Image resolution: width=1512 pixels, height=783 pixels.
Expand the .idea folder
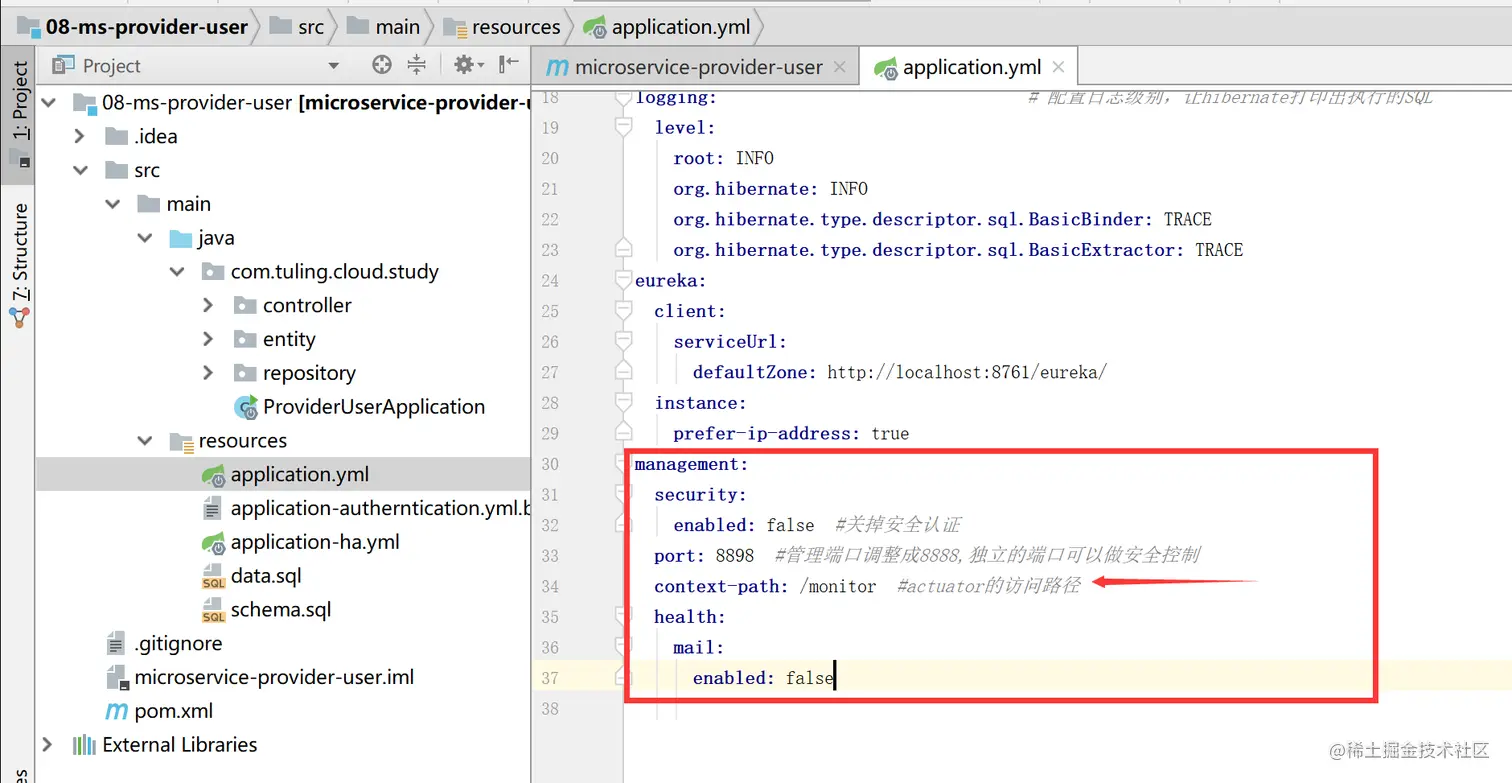point(80,136)
